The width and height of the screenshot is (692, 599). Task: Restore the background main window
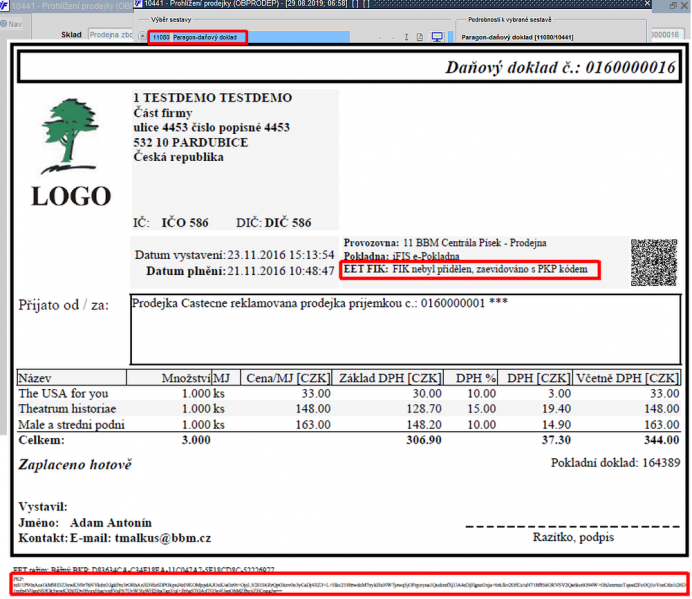[x=673, y=6]
